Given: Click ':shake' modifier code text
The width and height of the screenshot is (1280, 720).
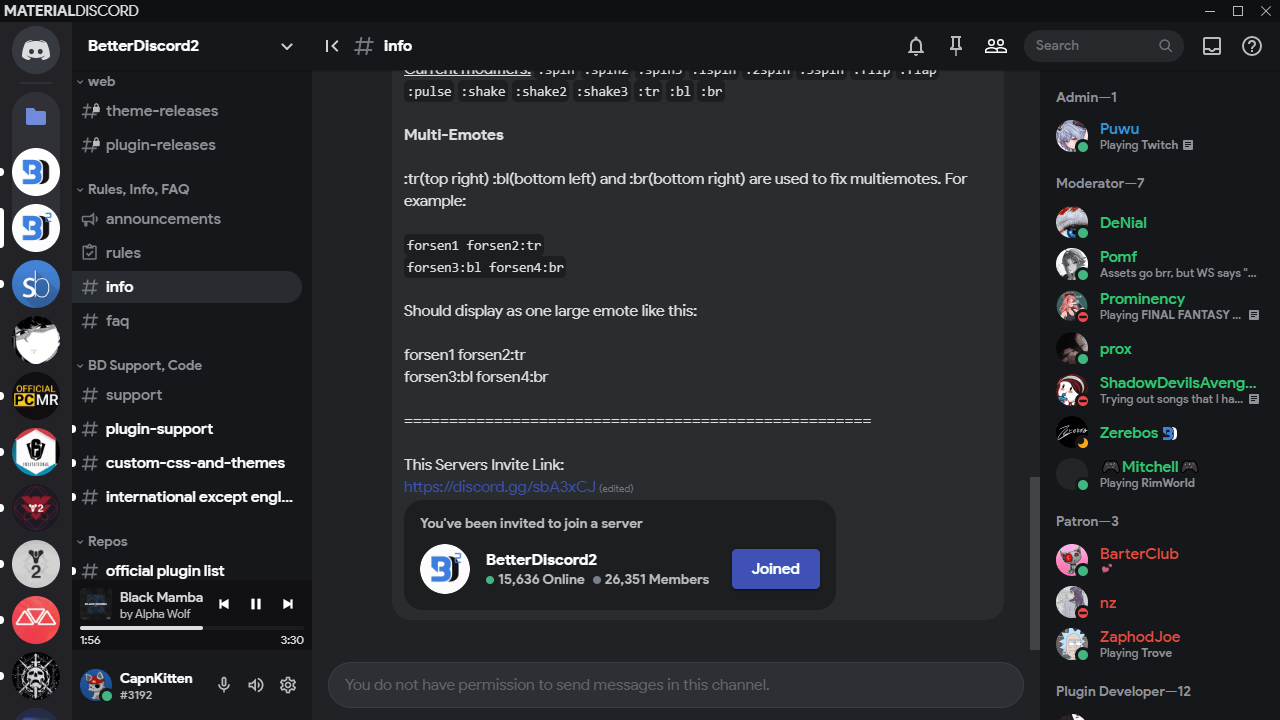Looking at the screenshot, I should click(x=484, y=92).
